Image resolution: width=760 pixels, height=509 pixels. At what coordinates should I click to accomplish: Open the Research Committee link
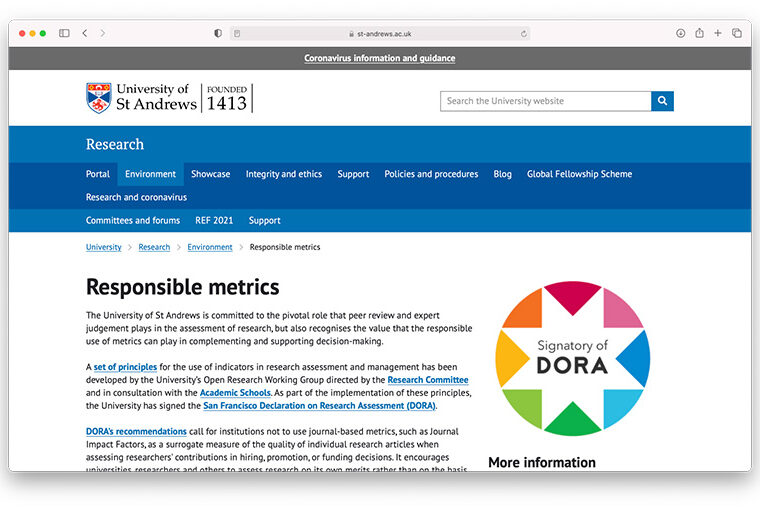pos(428,380)
